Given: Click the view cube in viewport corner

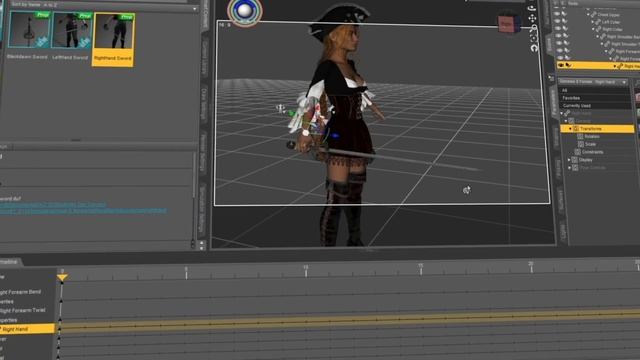Looking at the screenshot, I should (509, 23).
